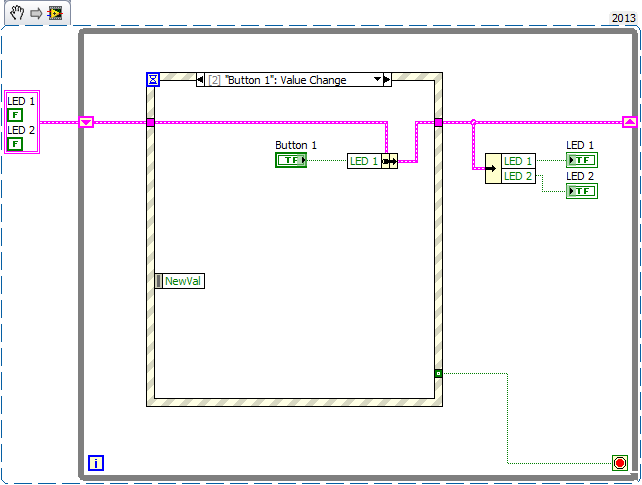Click the LED 2 indicator terminal
642x485 pixels.
(582, 191)
